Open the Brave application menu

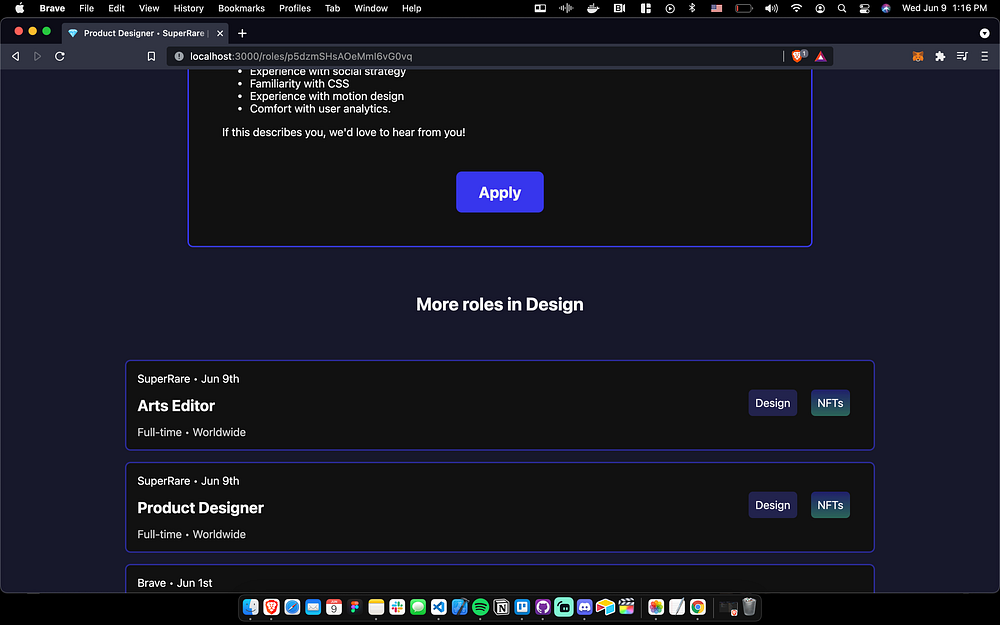point(52,8)
